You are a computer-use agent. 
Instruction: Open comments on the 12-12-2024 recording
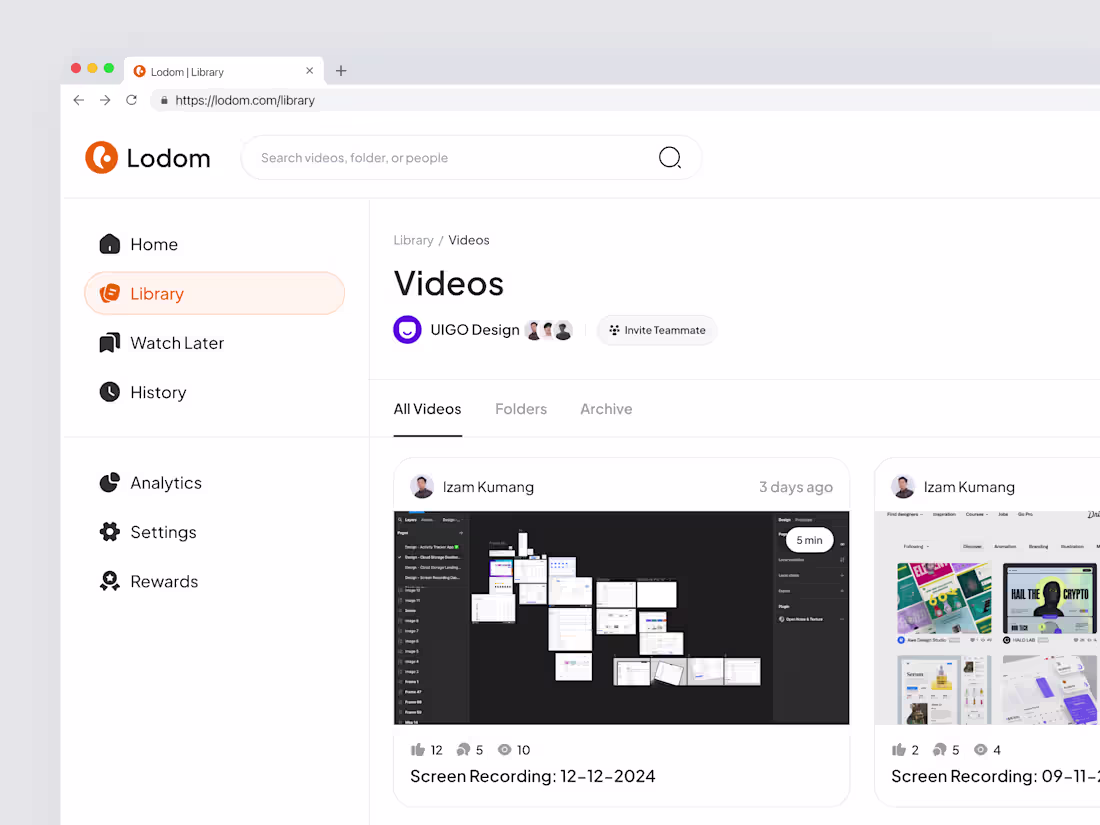(x=463, y=749)
